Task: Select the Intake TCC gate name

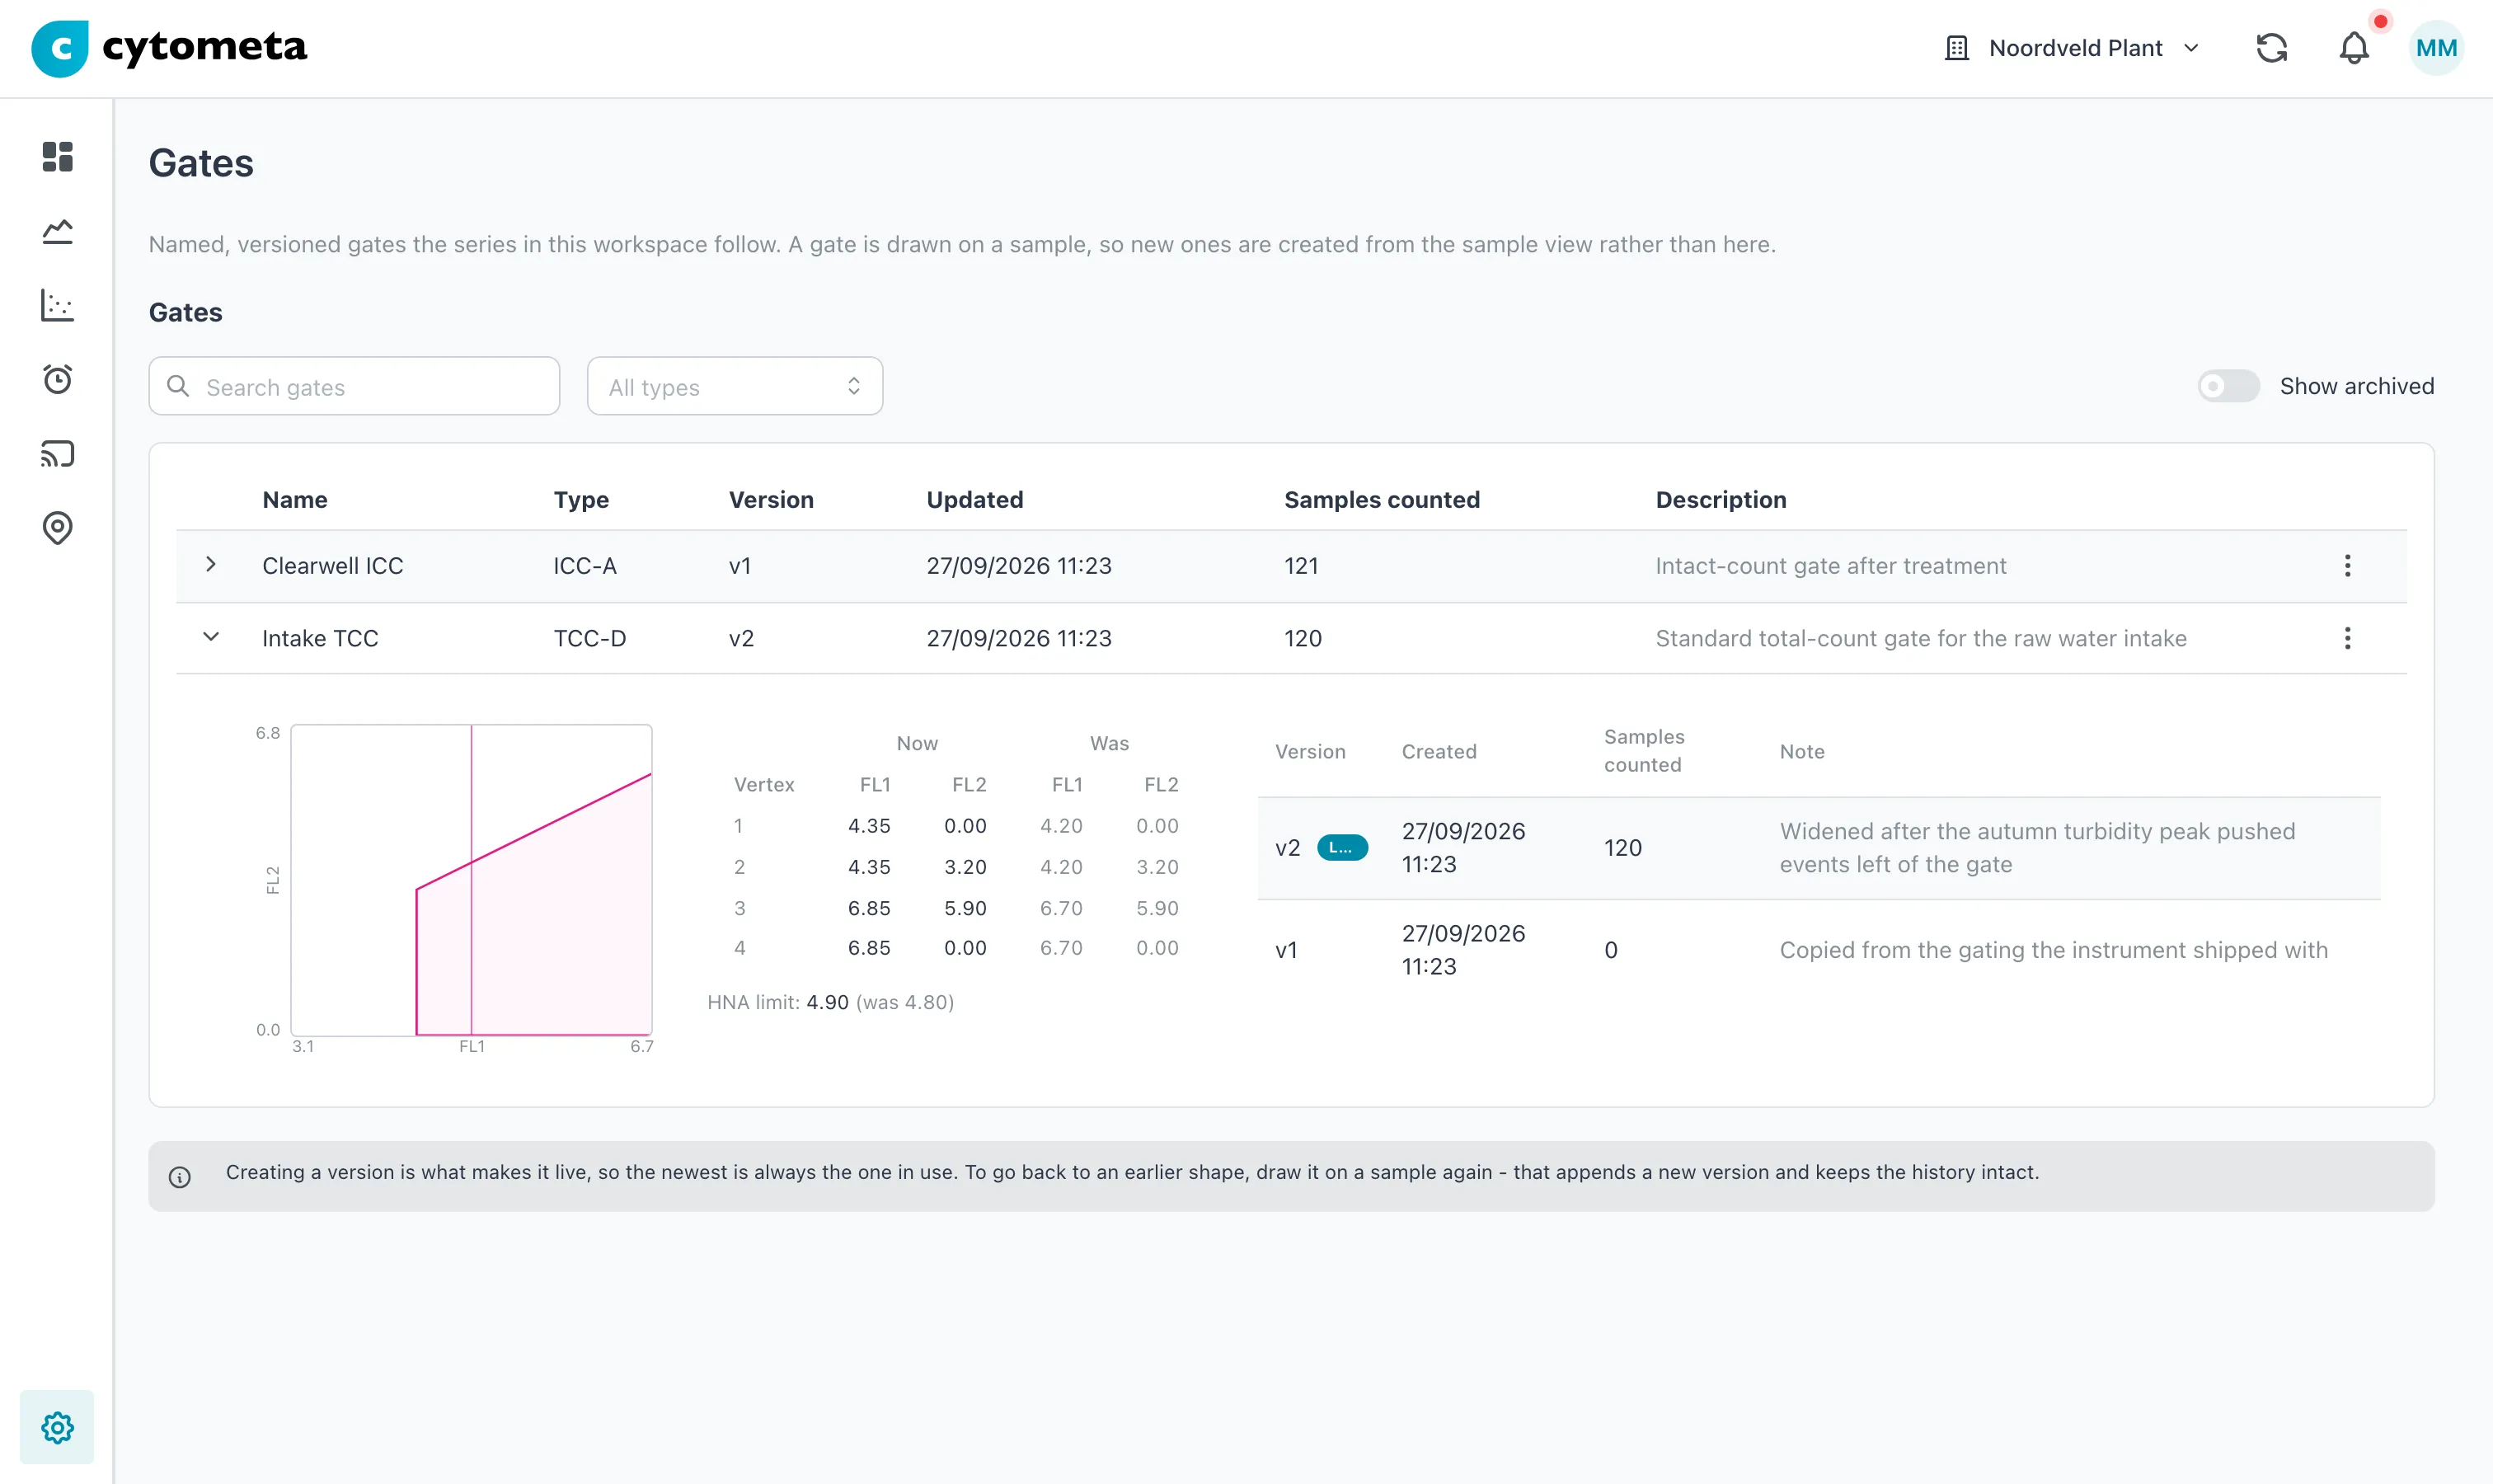Action: click(x=320, y=638)
